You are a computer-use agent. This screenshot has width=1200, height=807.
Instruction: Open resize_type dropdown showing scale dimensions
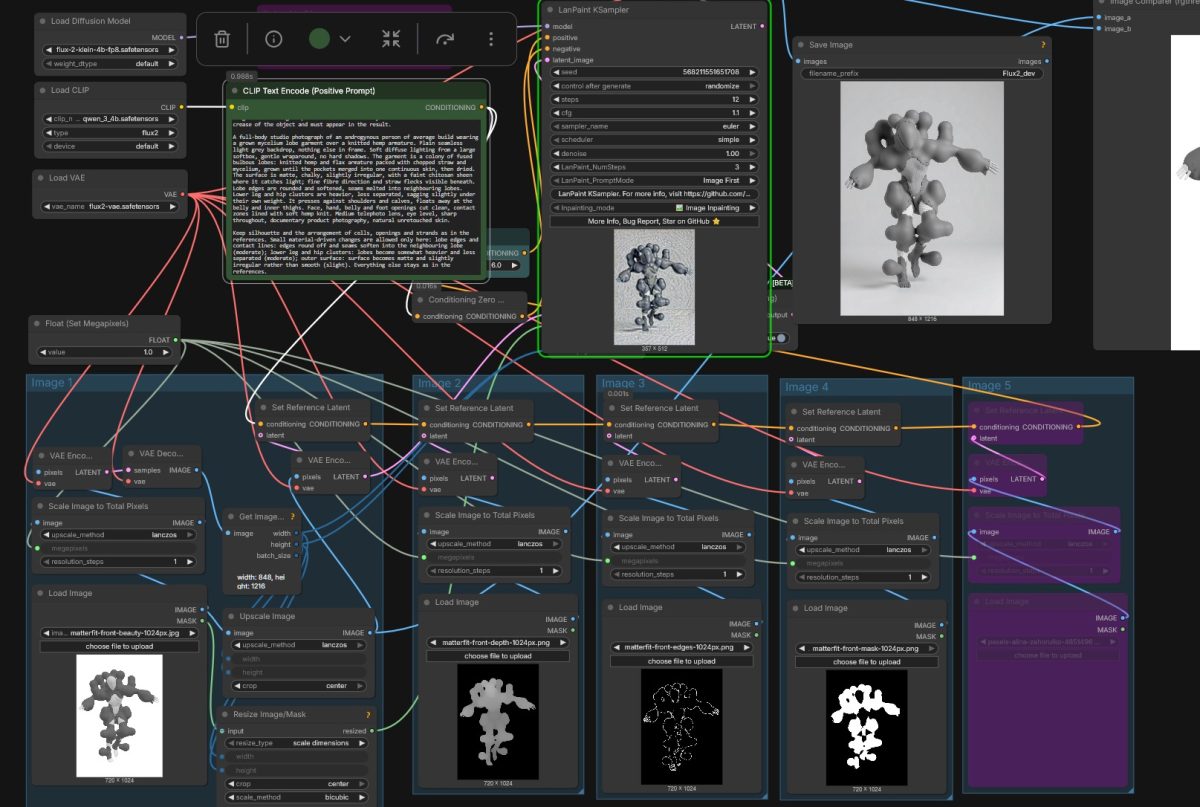(298, 743)
